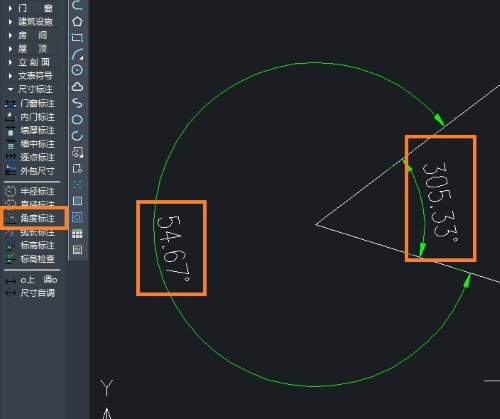Screen dimensions: 500x419
Task: Click the Y axis UCS label
Action: pos(107,388)
